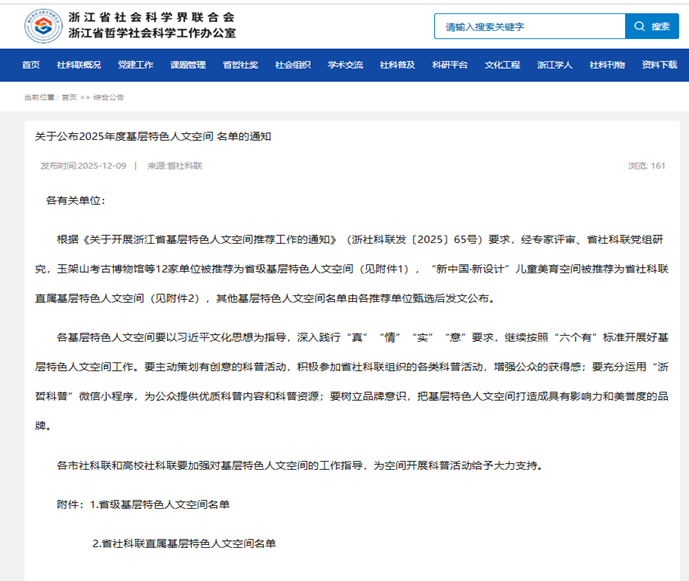This screenshot has height=581, width=689.
Task: Open the 社会组织 navigation item
Action: 293,65
